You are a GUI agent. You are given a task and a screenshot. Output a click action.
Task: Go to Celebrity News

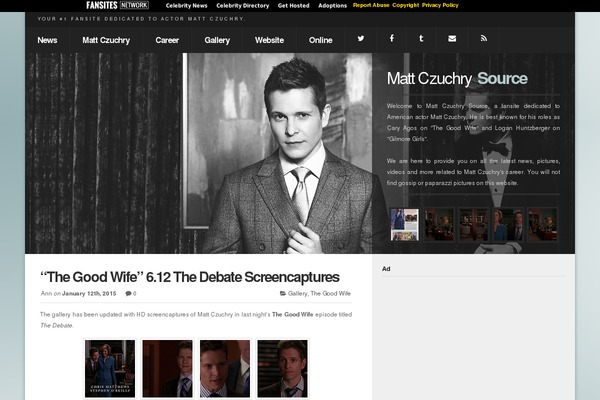click(186, 6)
